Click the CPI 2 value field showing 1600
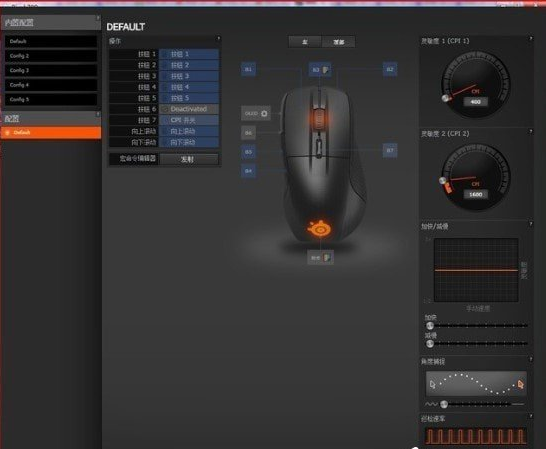This screenshot has width=546, height=449. pyautogui.click(x=476, y=194)
